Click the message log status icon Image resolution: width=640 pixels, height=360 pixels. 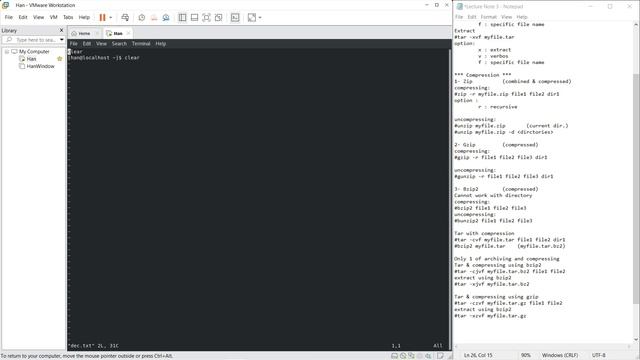coord(440,356)
